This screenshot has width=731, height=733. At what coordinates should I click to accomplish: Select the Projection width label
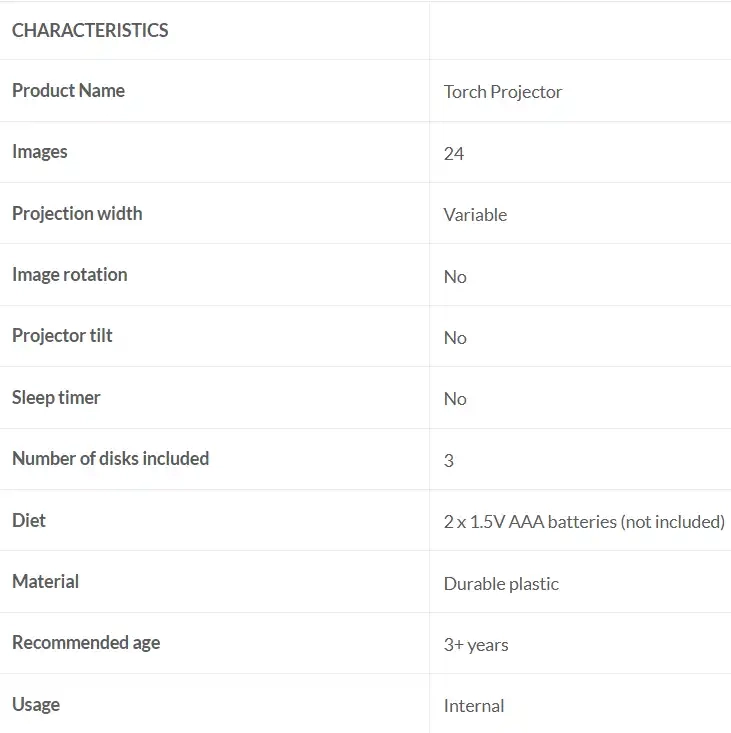pos(77,214)
